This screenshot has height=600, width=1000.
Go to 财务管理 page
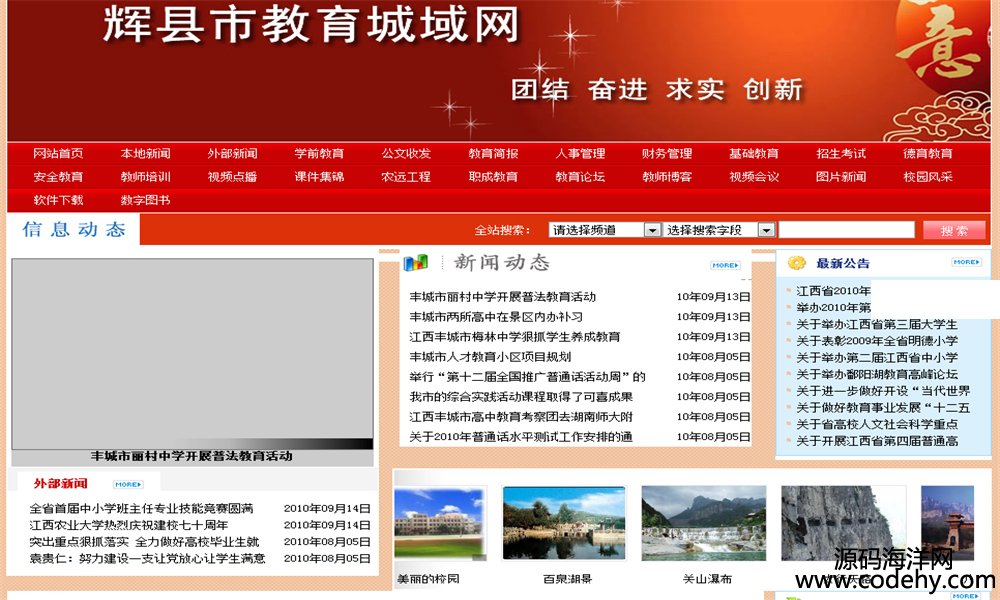point(667,154)
